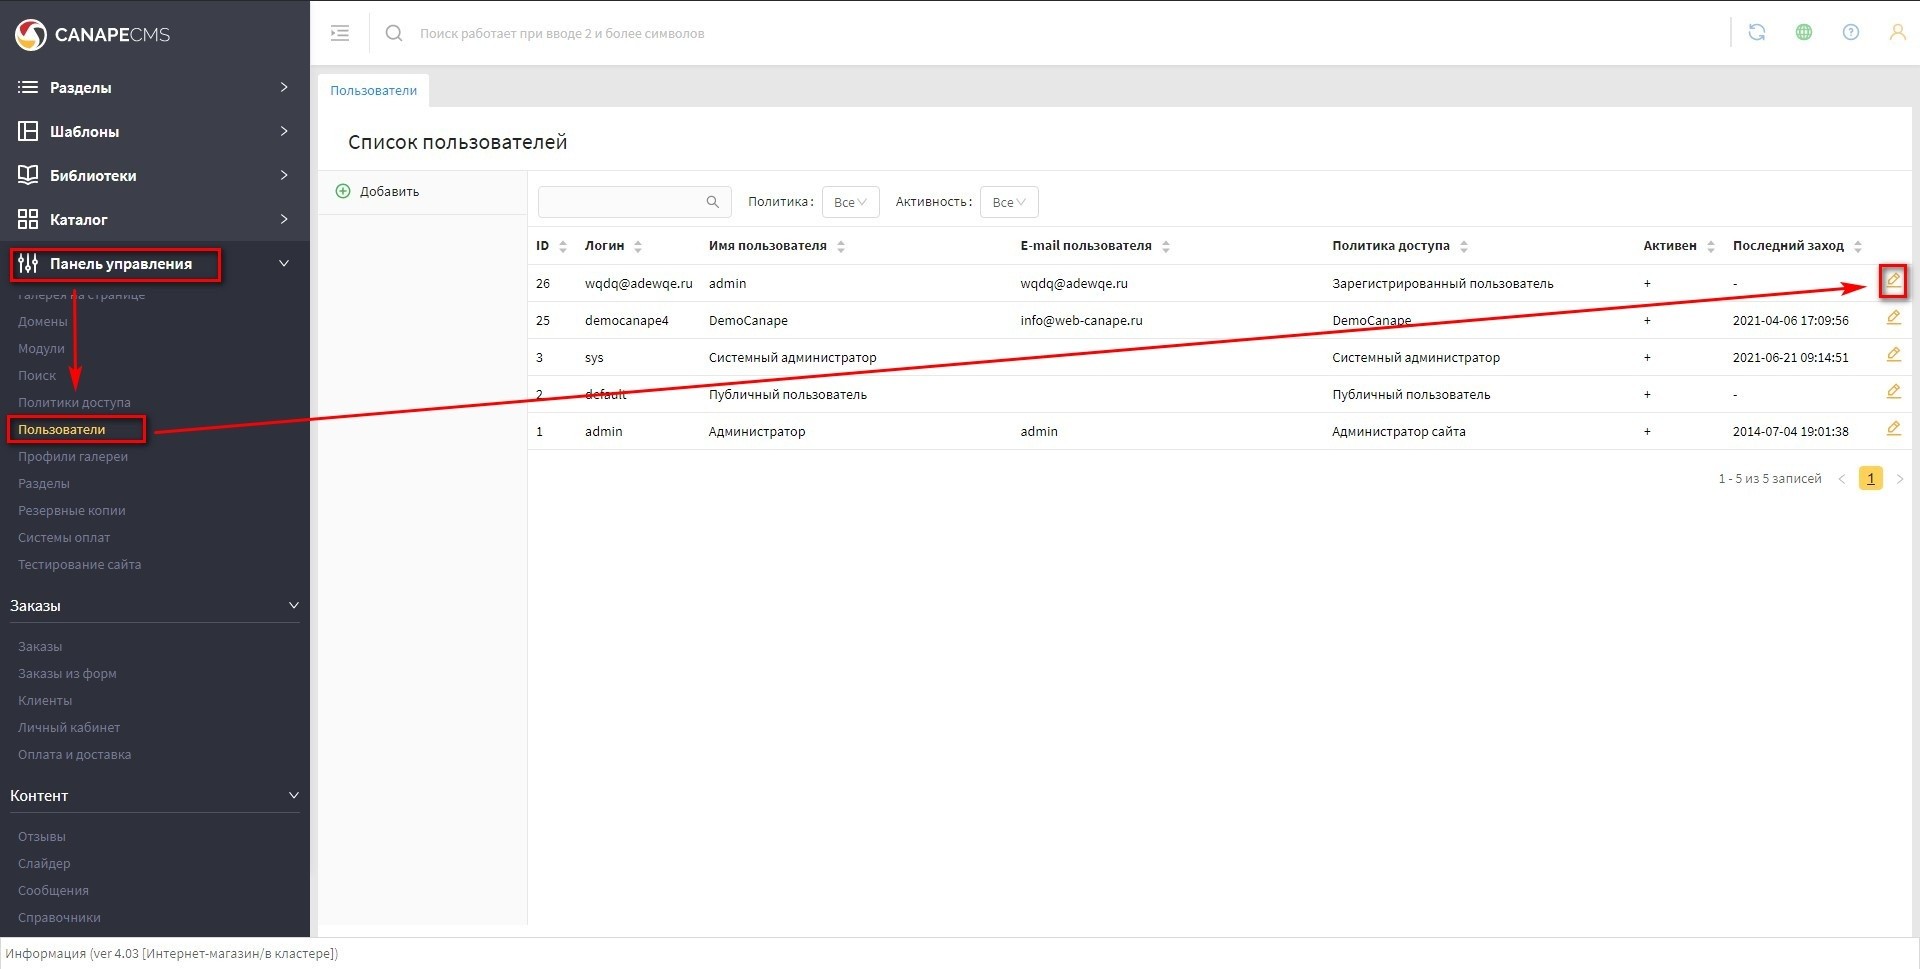The height and width of the screenshot is (969, 1920).
Task: Collapse the Заказы sidebar group
Action: click(x=293, y=606)
